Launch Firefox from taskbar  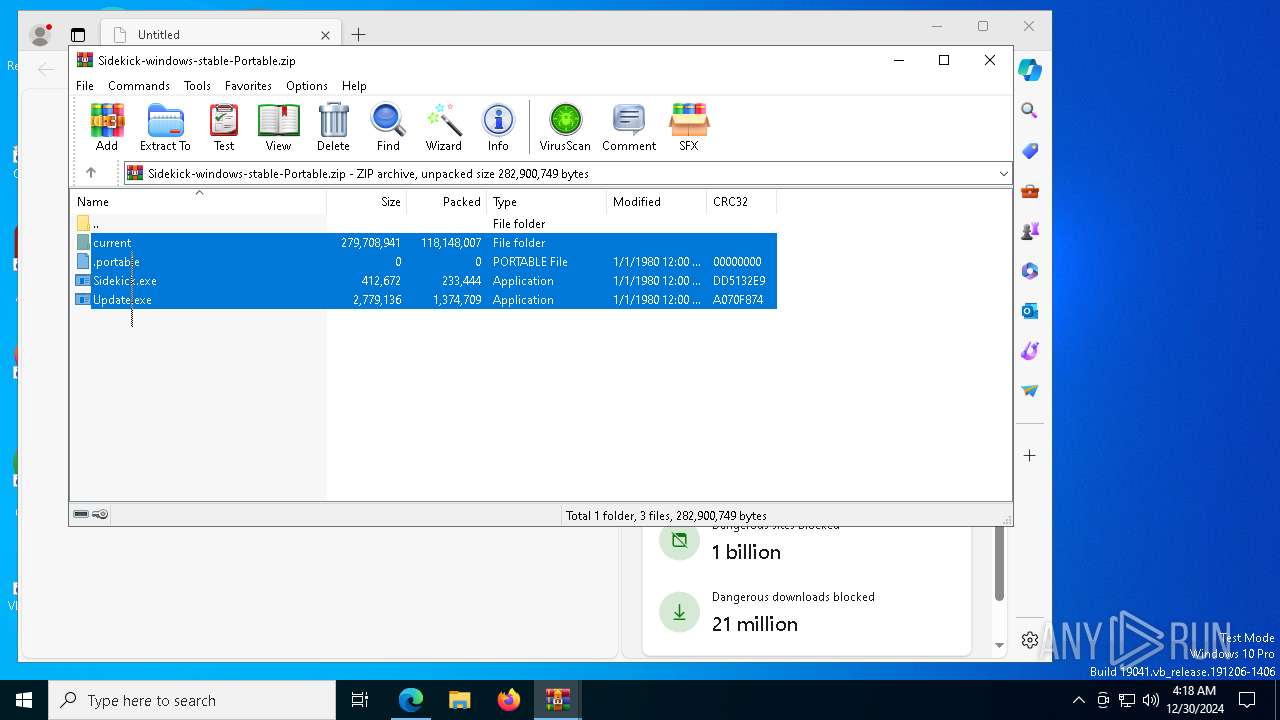point(508,700)
